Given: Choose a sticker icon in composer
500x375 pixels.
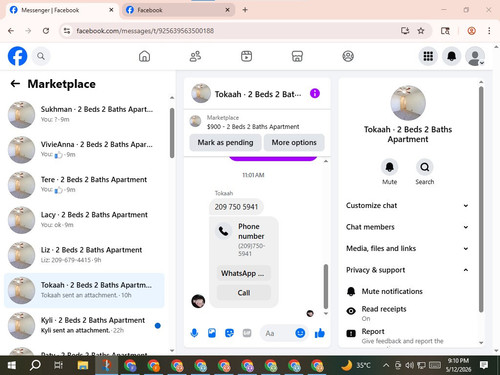Looking at the screenshot, I should point(229,333).
